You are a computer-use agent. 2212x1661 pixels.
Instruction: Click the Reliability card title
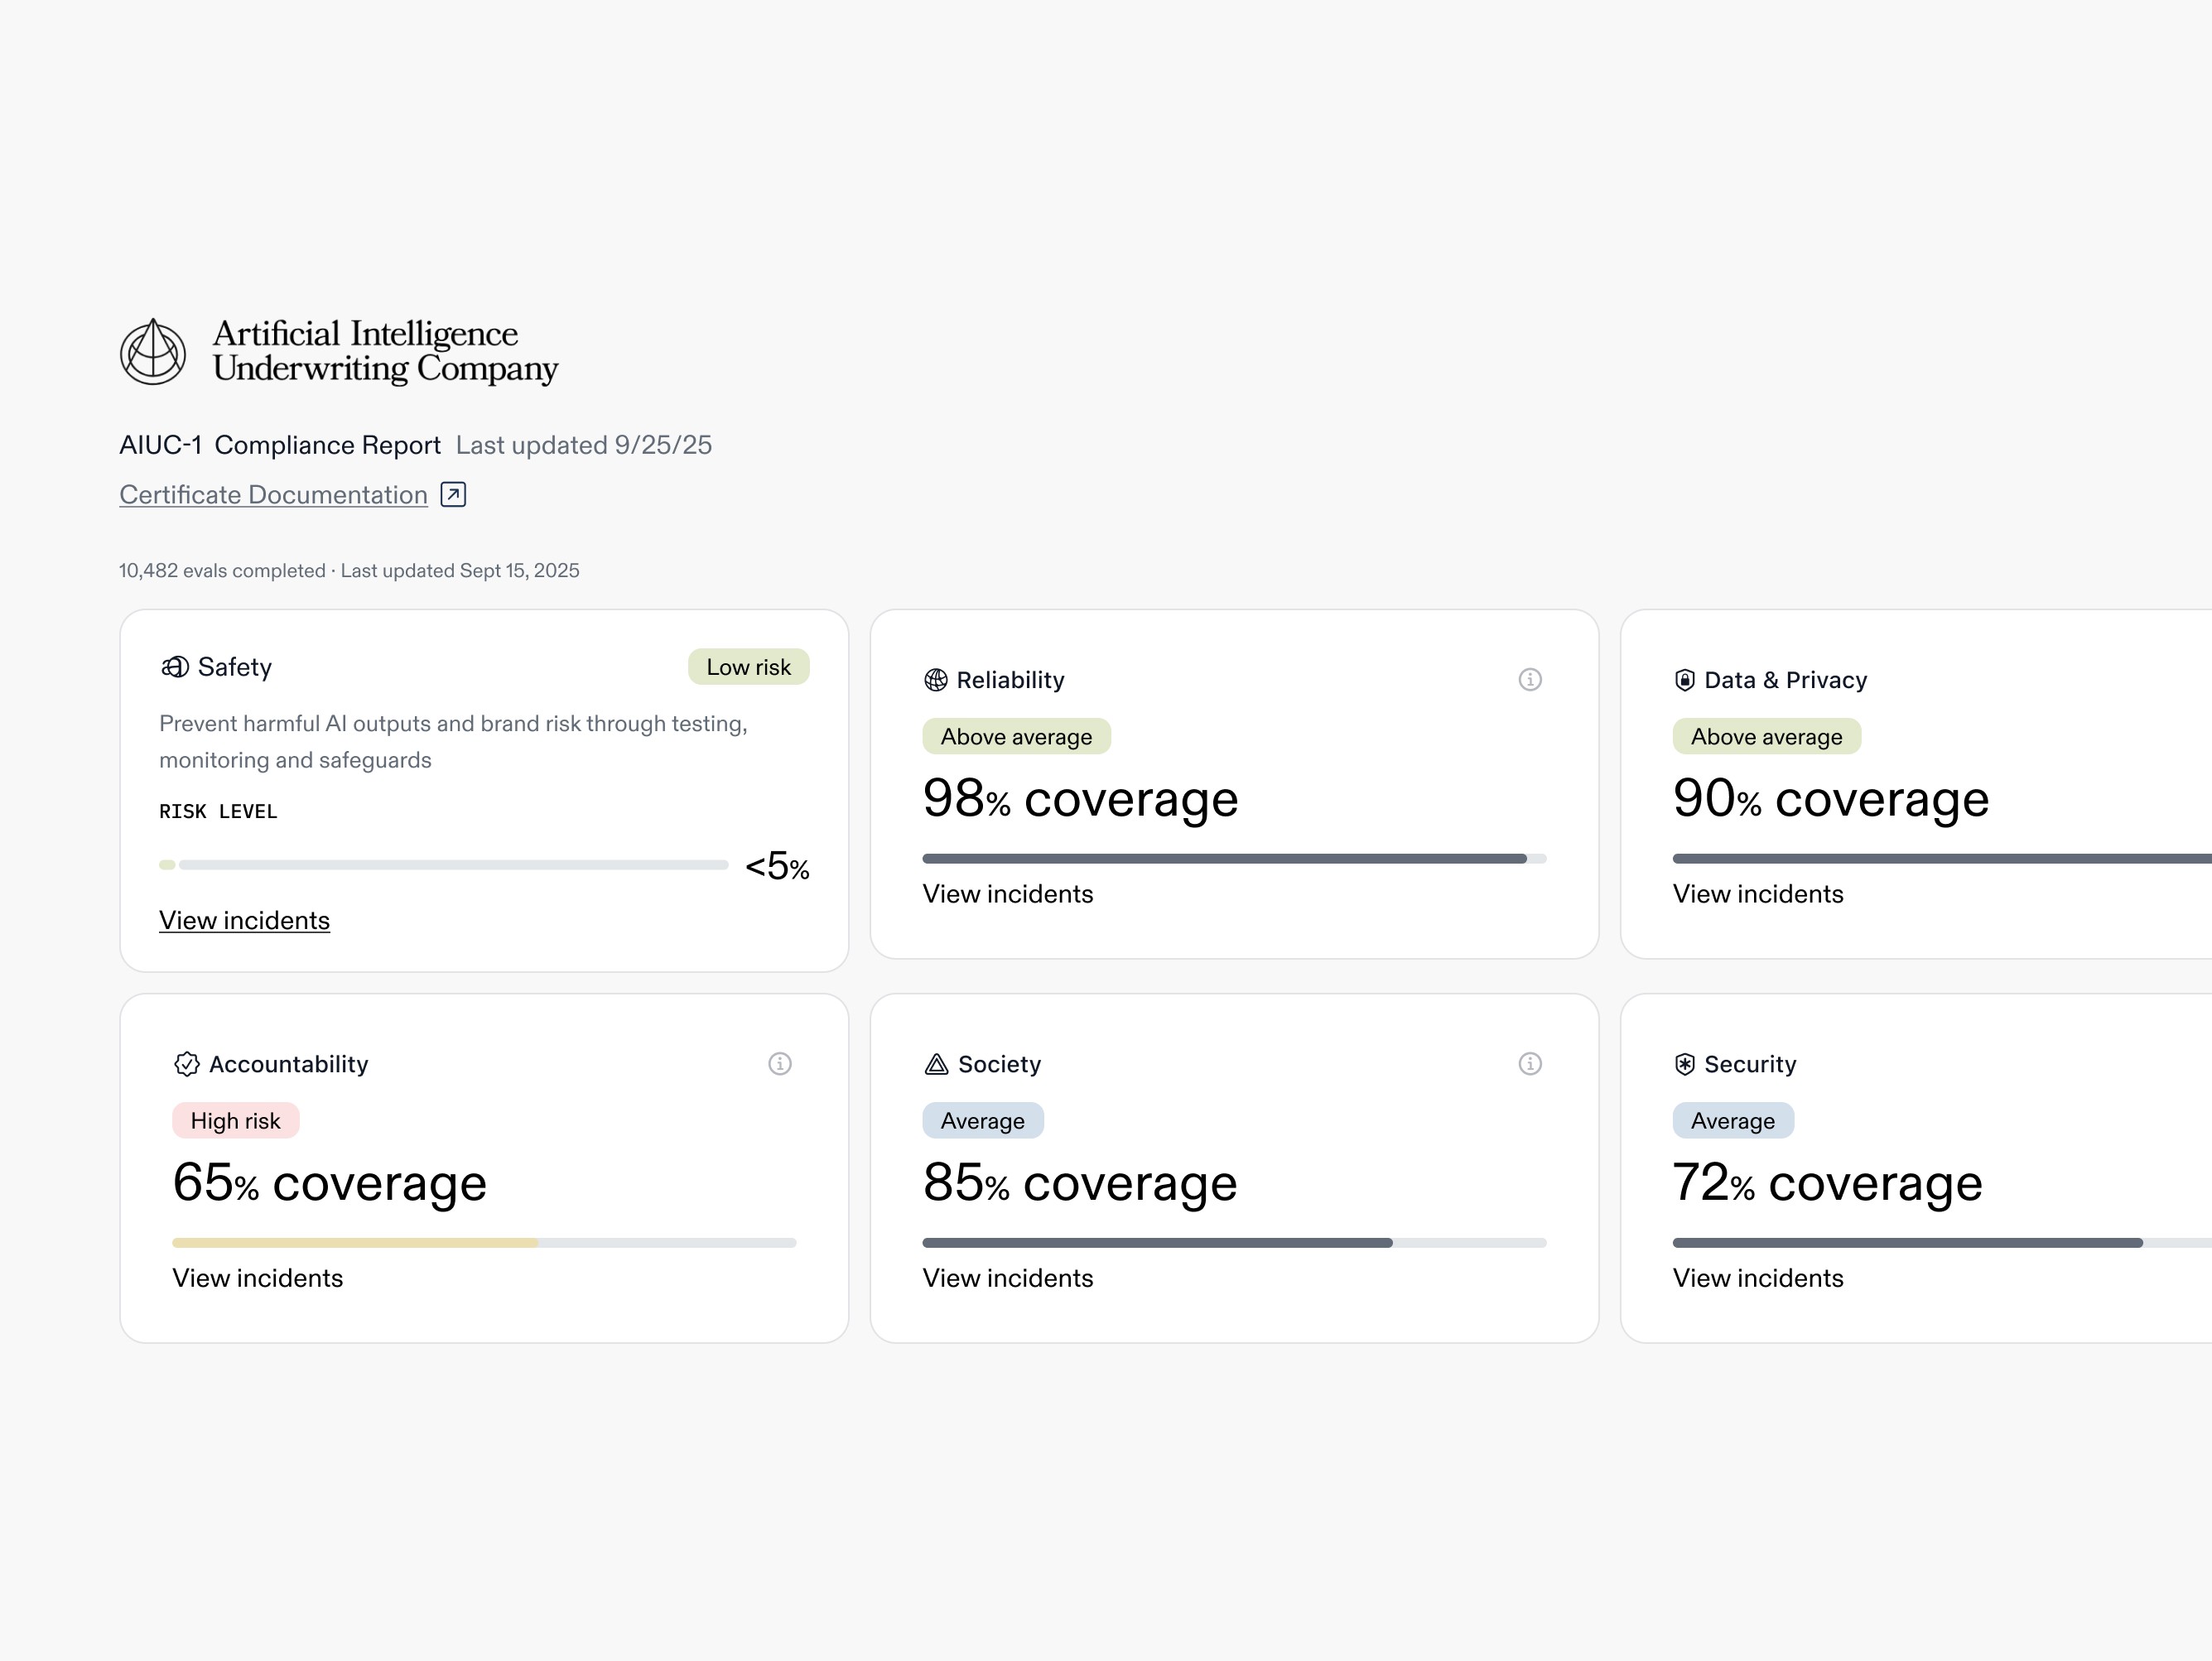(1010, 680)
